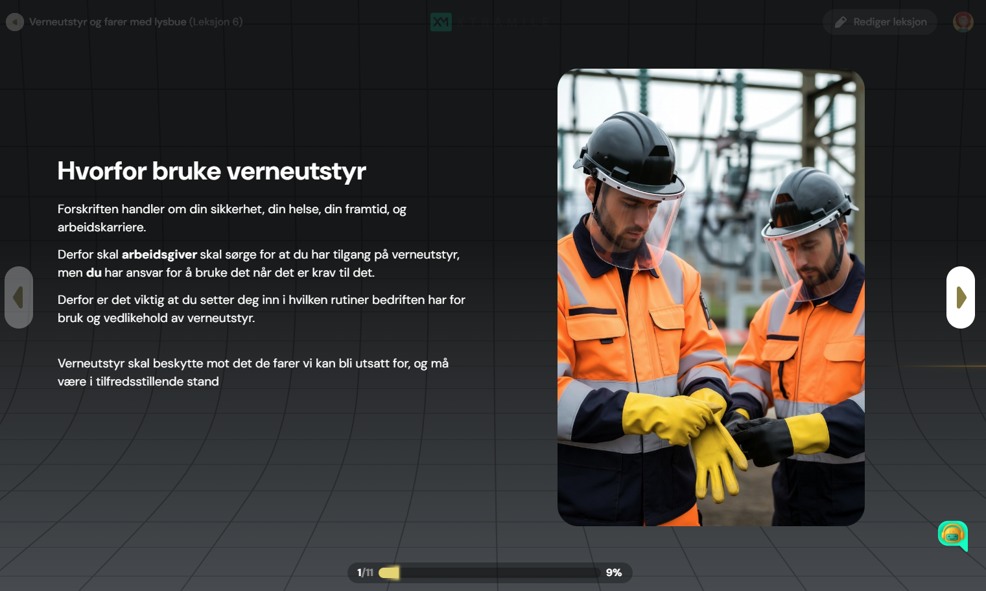Click the paragraph starting Verneutstyr skal beskytte

point(253,372)
